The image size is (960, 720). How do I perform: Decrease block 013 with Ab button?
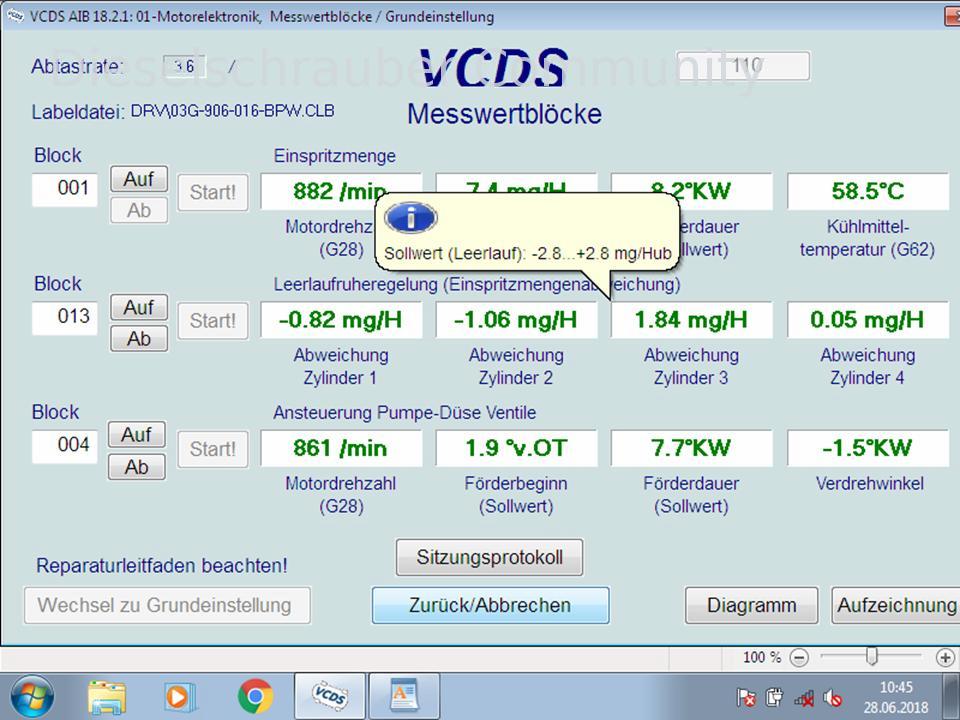139,338
